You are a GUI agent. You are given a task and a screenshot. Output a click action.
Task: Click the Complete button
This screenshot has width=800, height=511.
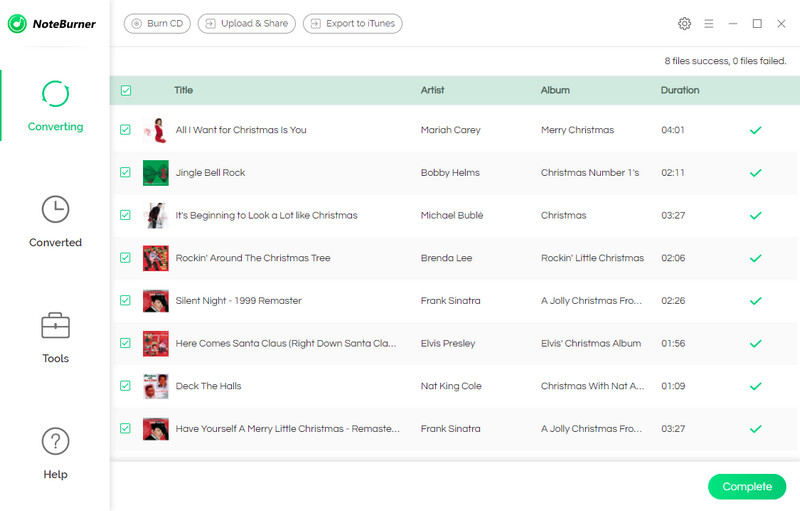[747, 487]
